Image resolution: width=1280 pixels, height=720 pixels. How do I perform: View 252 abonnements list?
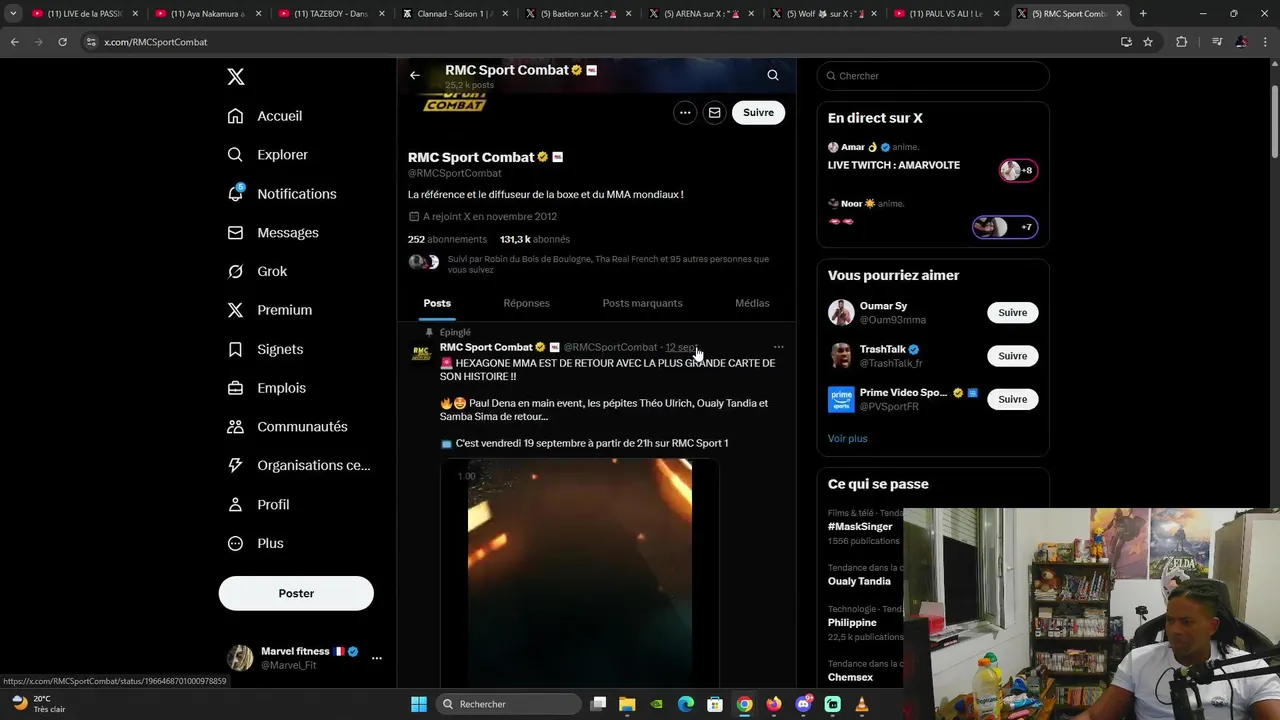[447, 239]
